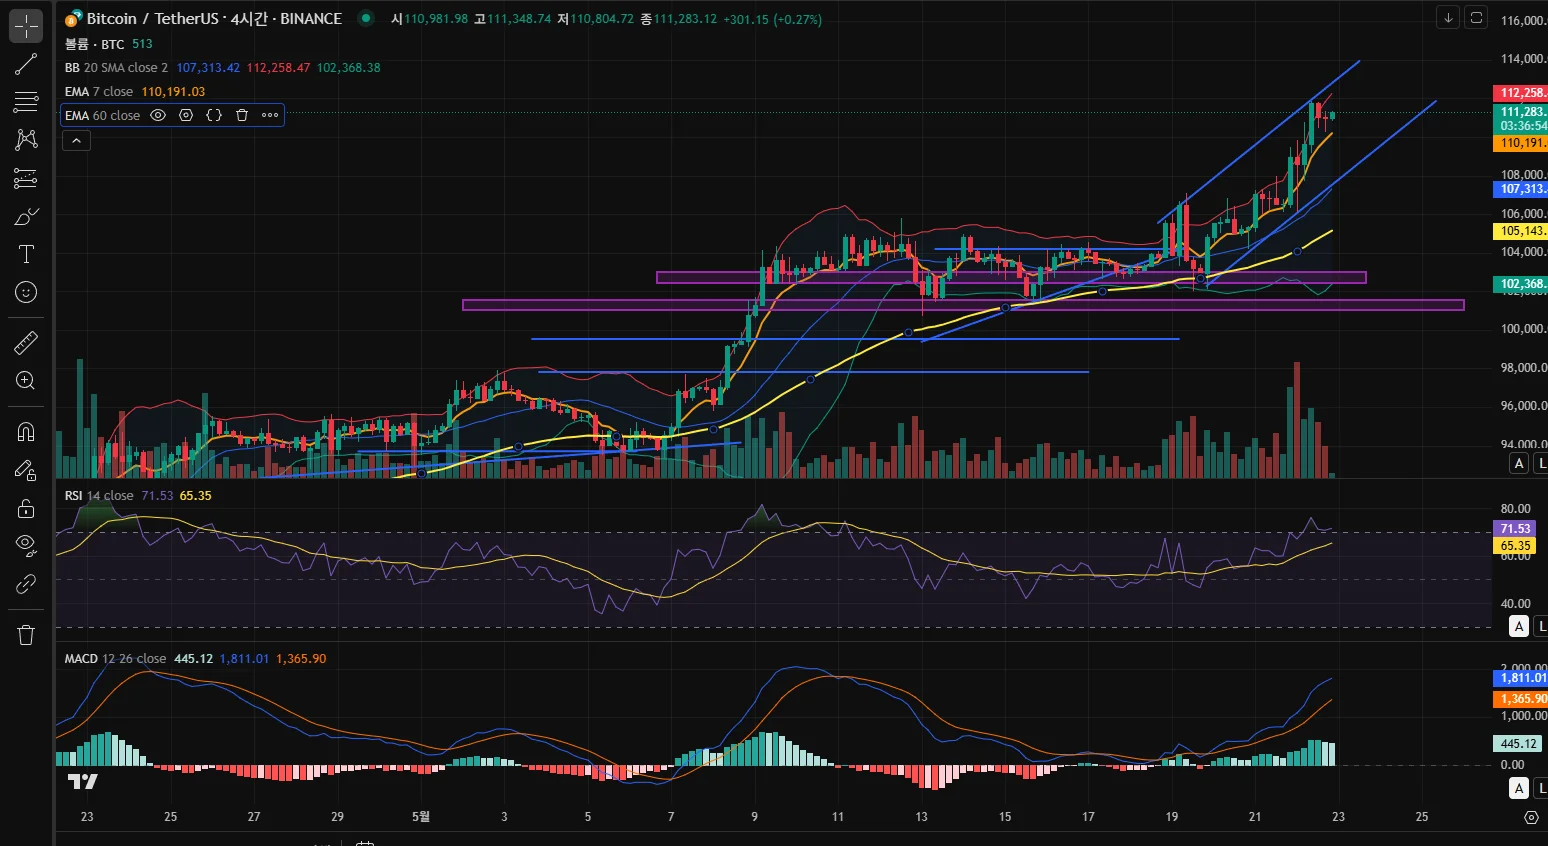Remove all drawings with the trash icon
This screenshot has width=1548, height=846.
26,635
